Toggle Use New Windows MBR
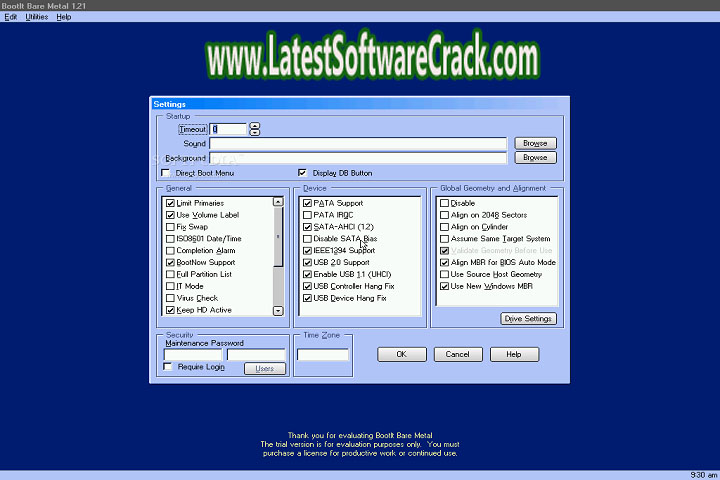 444,286
